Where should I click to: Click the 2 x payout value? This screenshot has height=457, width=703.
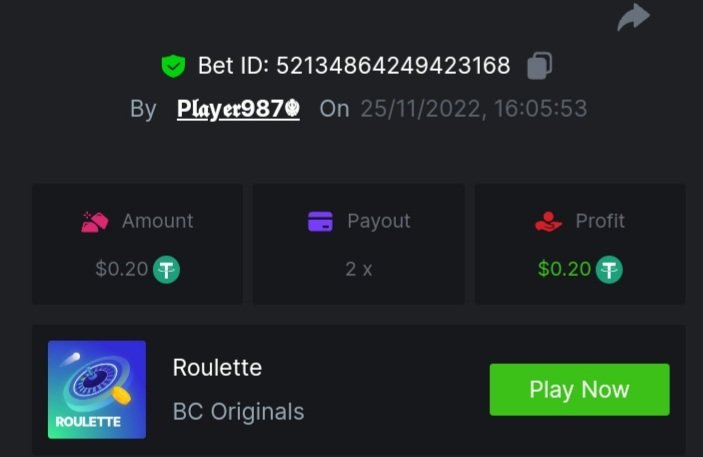(358, 269)
